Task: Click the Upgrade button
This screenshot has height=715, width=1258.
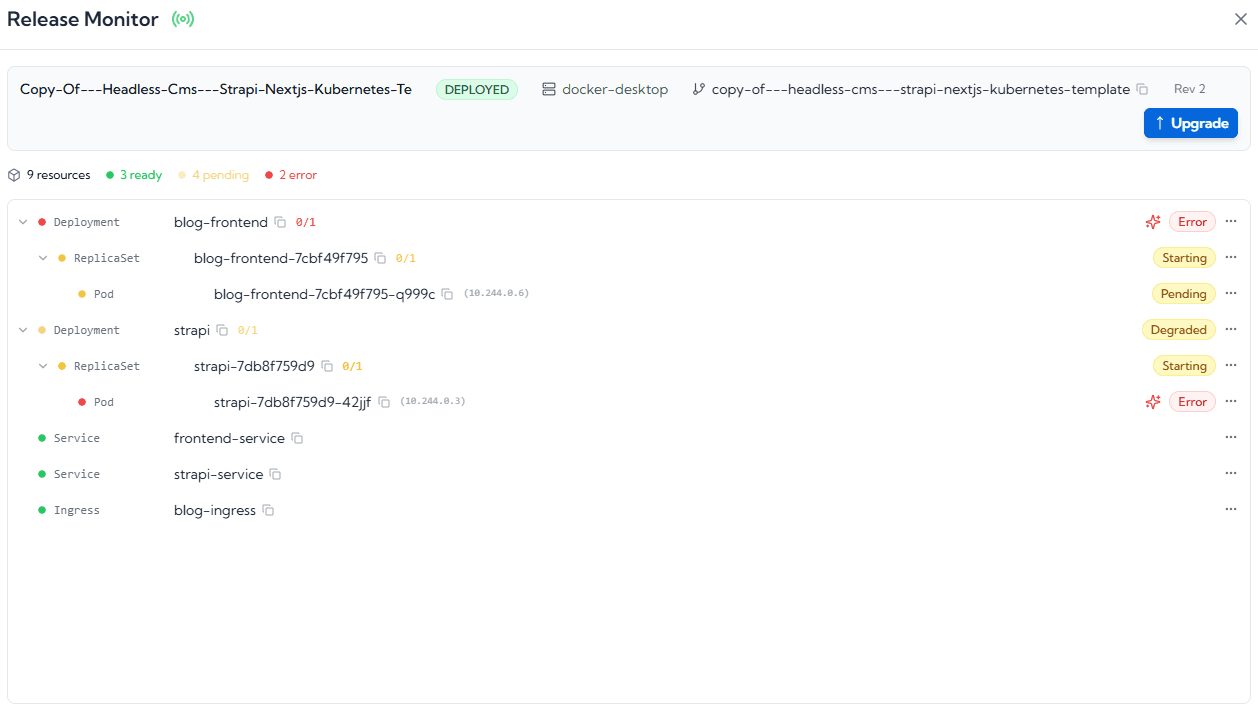Action: [x=1190, y=123]
